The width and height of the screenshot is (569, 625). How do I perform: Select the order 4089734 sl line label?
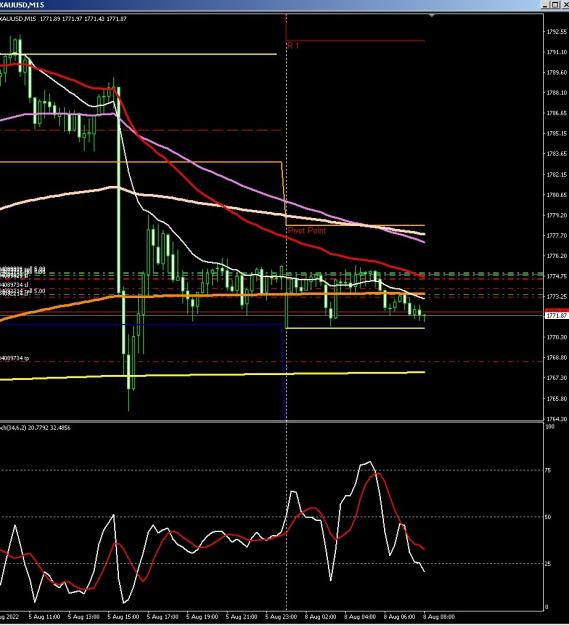tap(14, 285)
